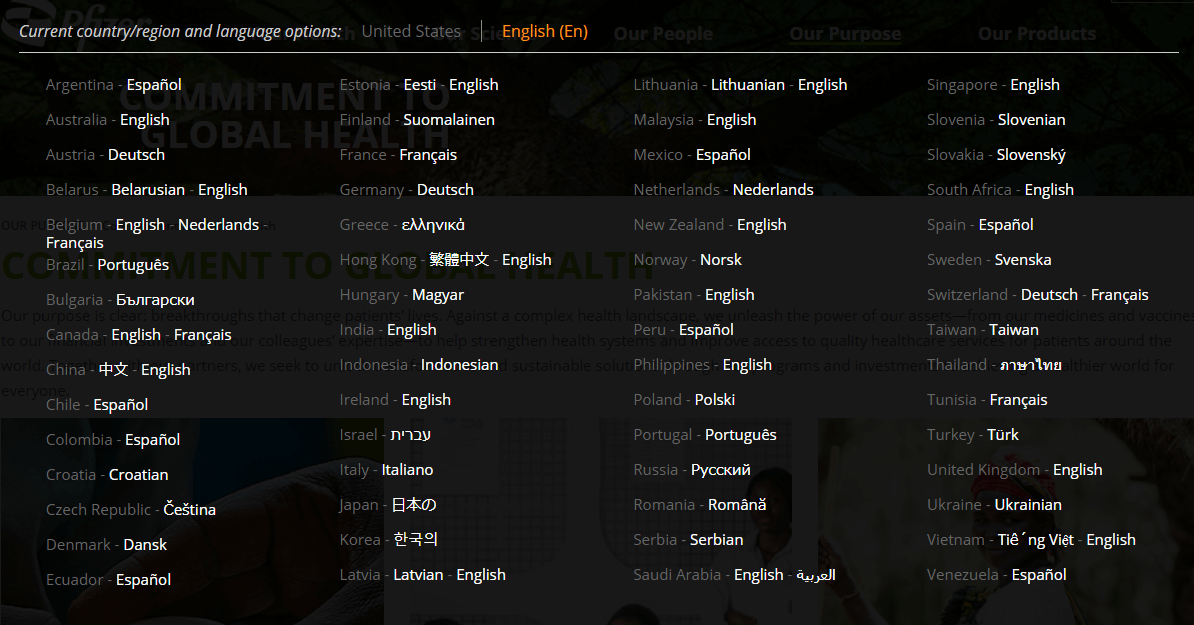This screenshot has height=625, width=1194.
Task: Choose Deutsch for Germany
Action: point(445,190)
